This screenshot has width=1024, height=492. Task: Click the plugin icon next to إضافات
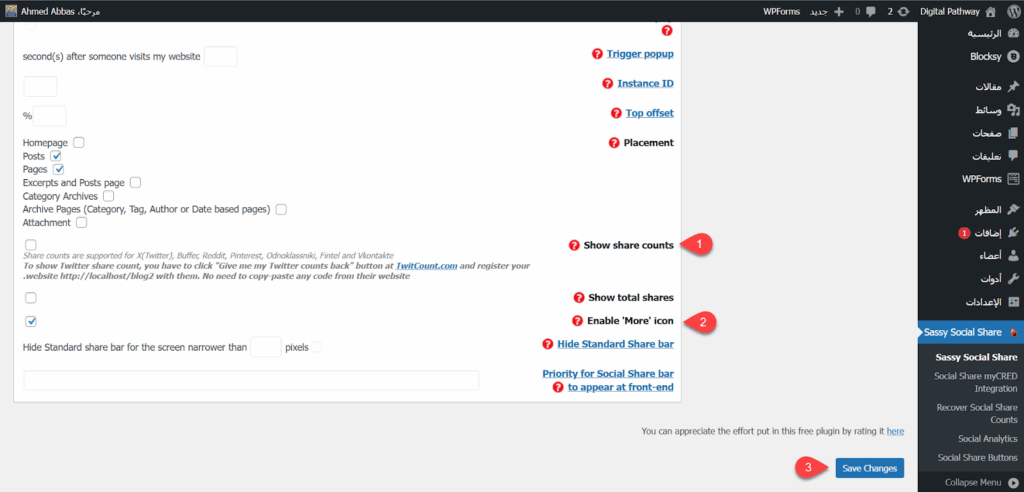[1013, 233]
